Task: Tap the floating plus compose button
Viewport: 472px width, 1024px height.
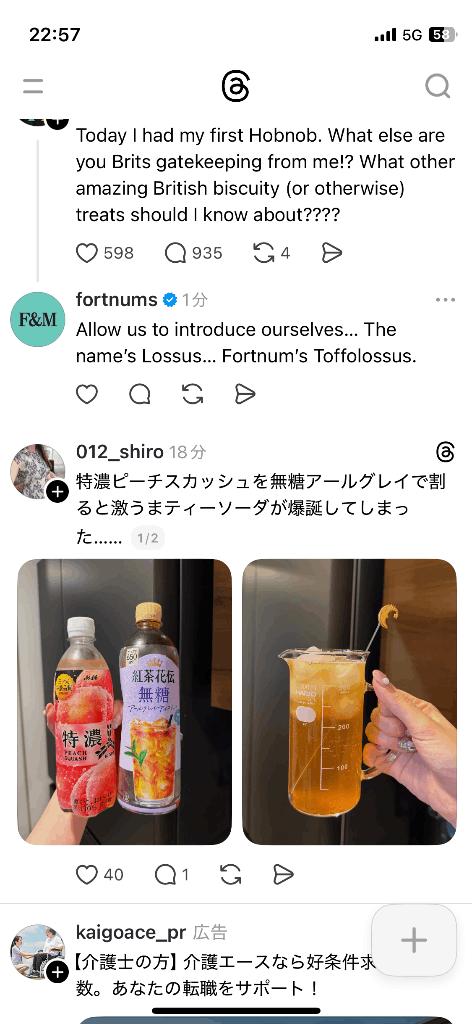Action: click(x=414, y=940)
